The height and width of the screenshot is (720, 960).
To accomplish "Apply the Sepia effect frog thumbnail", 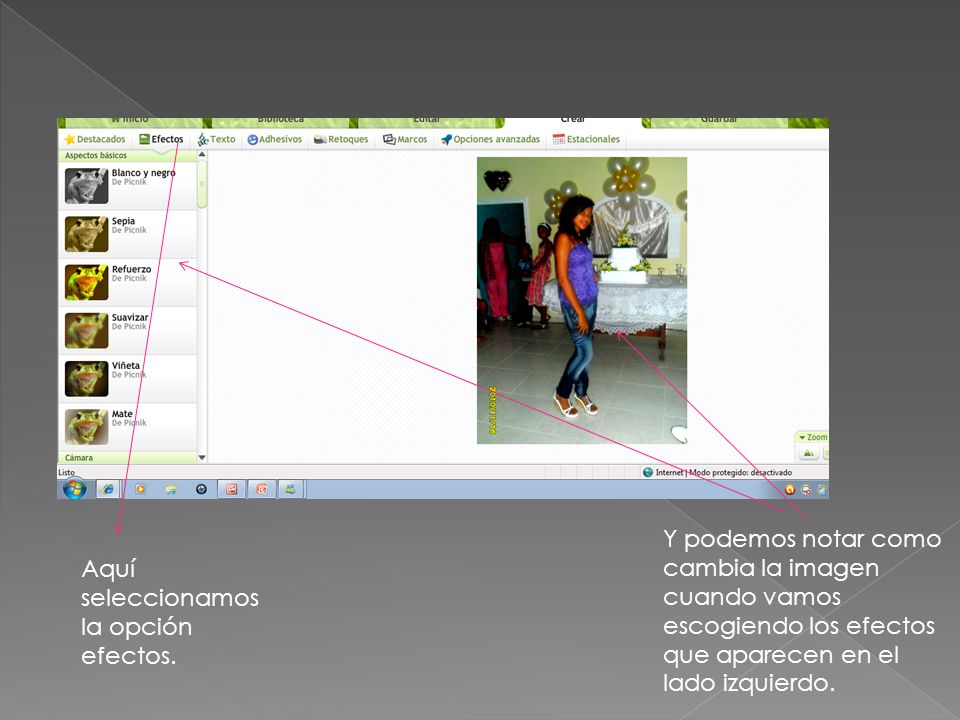I will coord(86,234).
